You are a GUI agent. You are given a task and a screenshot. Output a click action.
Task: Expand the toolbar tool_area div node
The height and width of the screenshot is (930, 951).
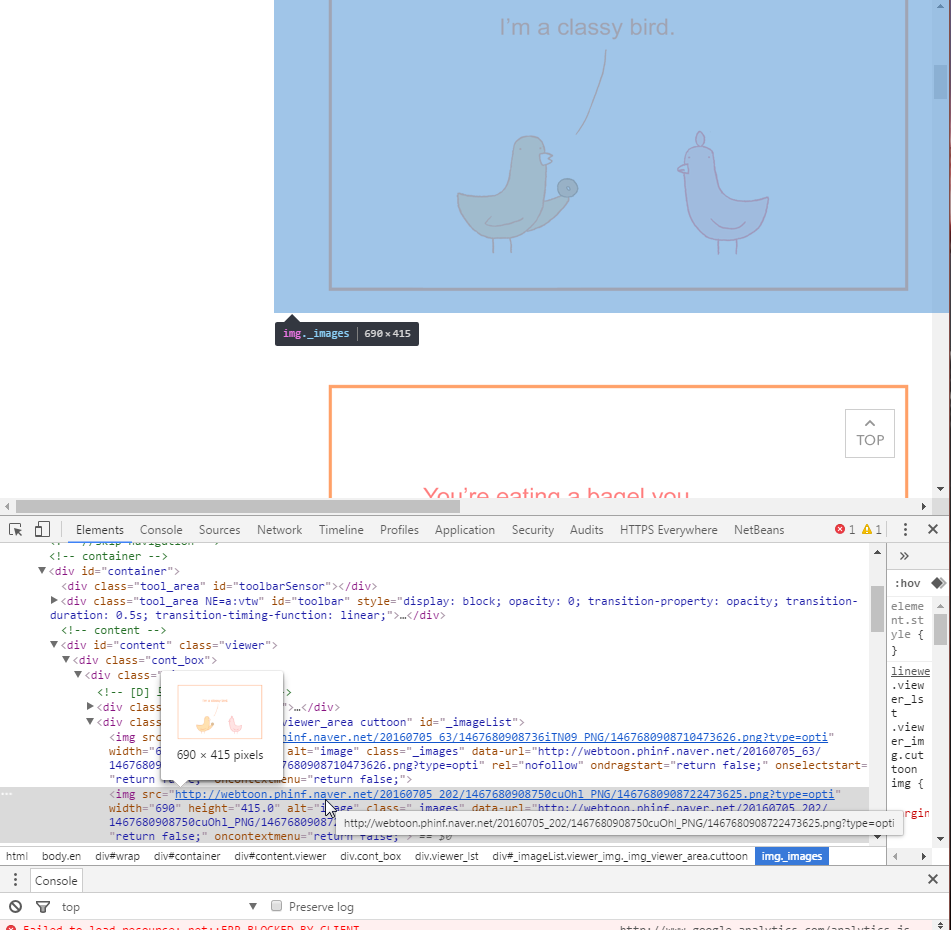click(54, 601)
